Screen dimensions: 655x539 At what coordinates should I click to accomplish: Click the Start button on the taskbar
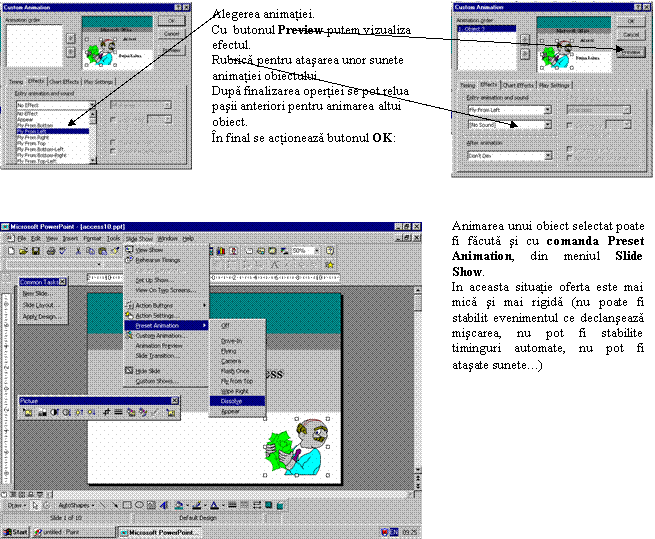pos(20,530)
